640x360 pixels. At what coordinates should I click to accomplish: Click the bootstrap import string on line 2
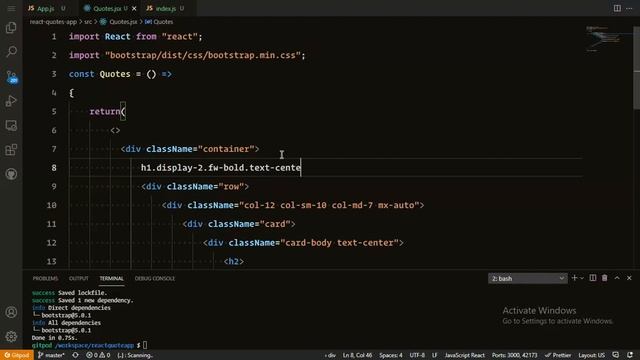click(203, 55)
